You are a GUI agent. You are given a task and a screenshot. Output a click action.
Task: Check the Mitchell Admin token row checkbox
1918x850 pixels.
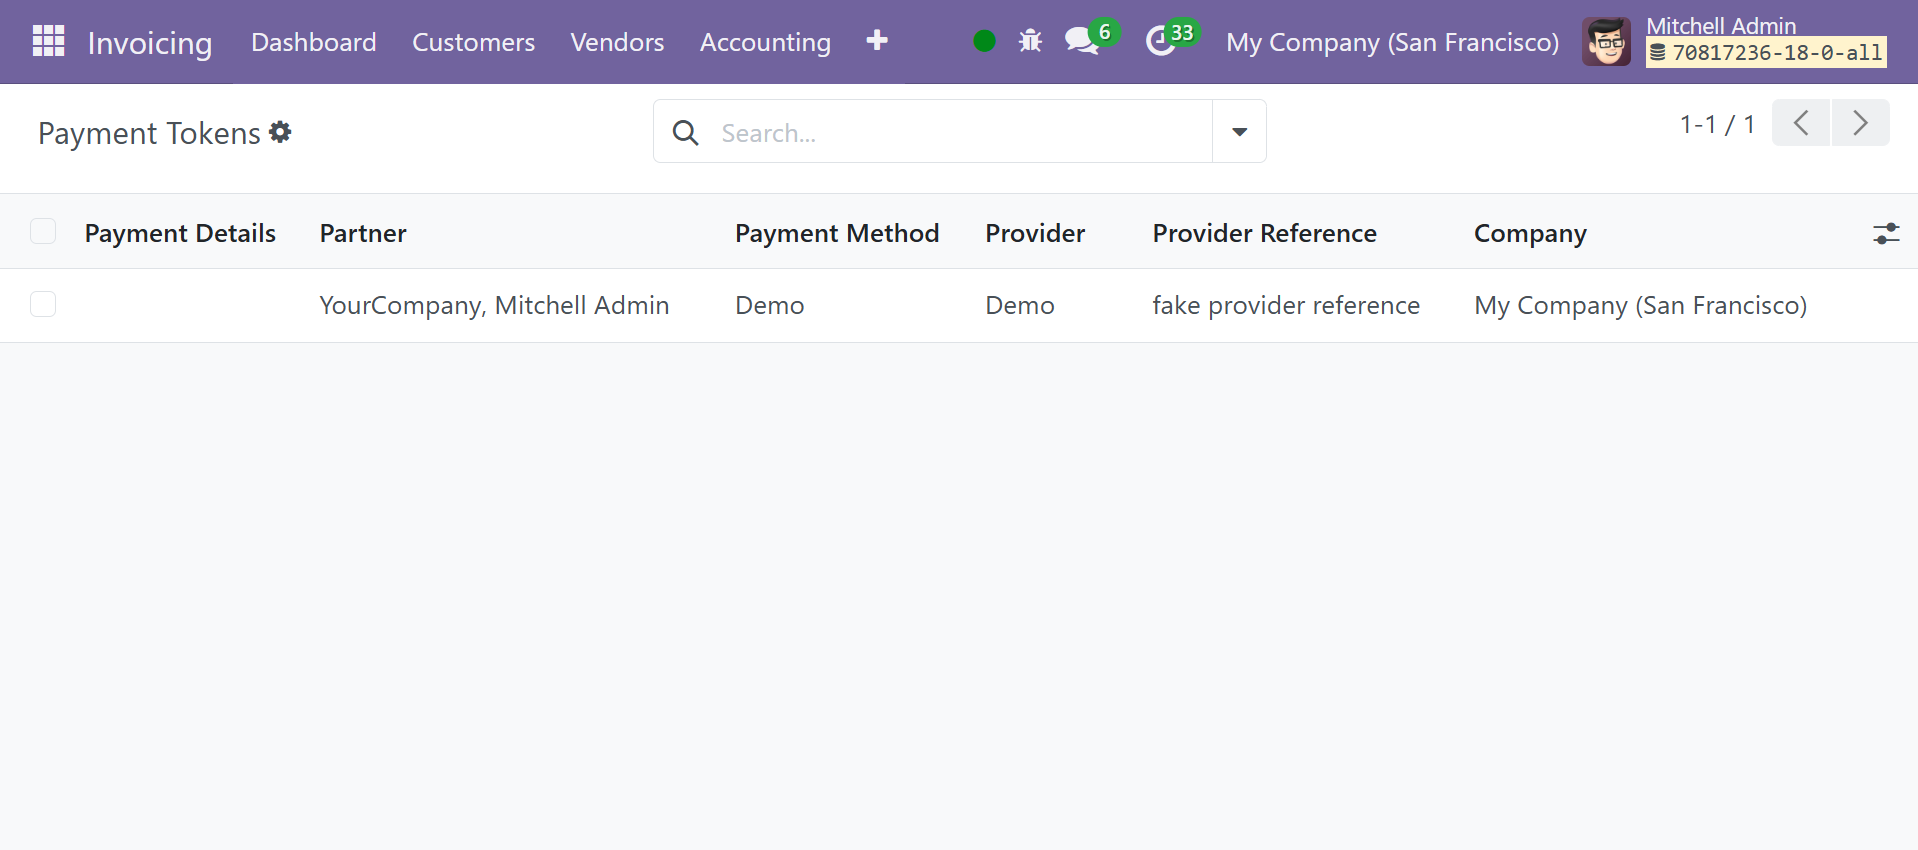coord(43,304)
